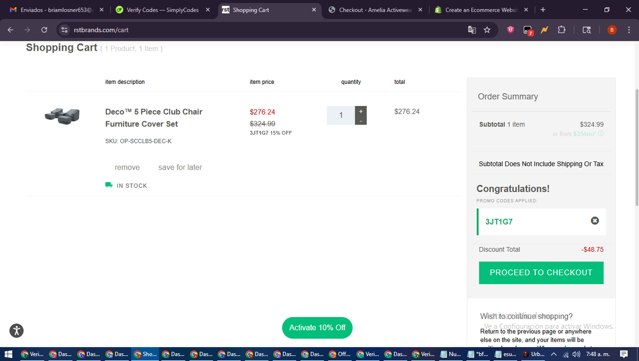Click the taskbar clock 7:48 a.m.

598,354
